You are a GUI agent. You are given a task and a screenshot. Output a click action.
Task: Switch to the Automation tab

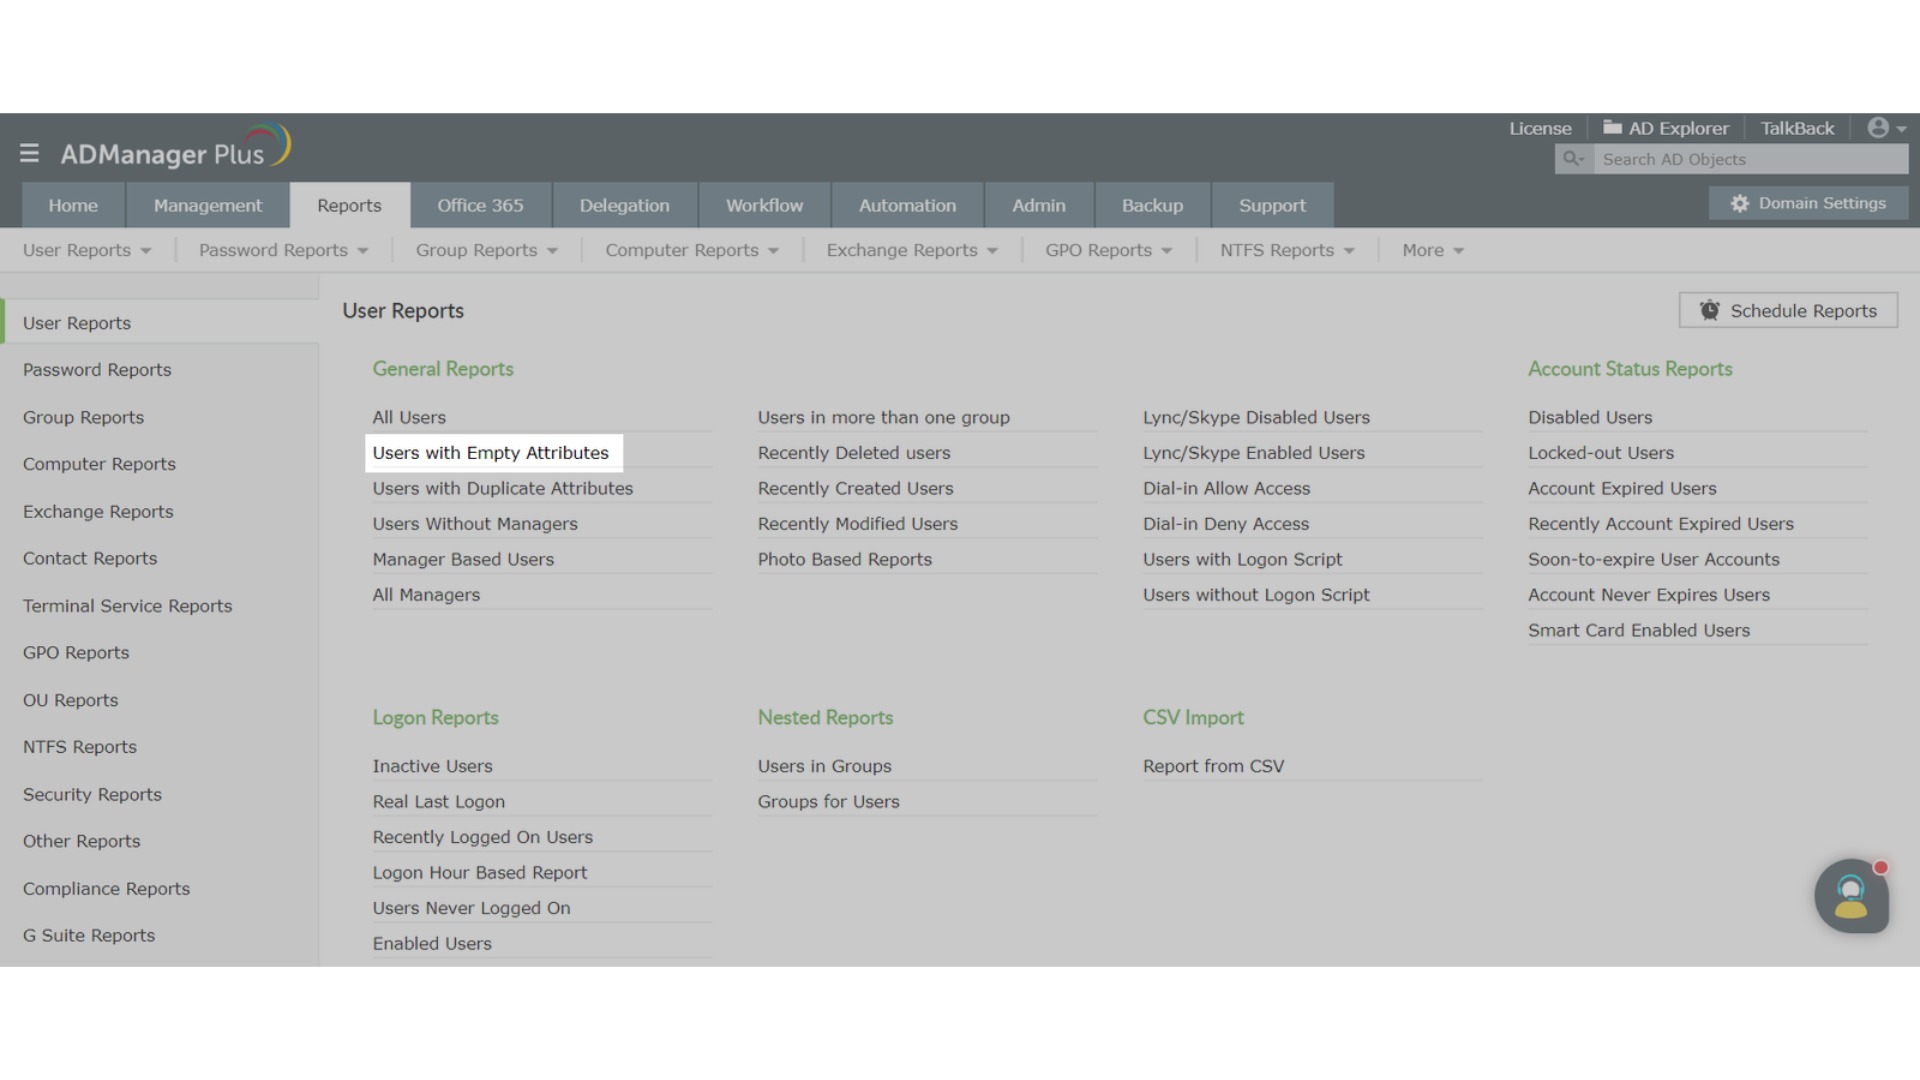point(907,206)
